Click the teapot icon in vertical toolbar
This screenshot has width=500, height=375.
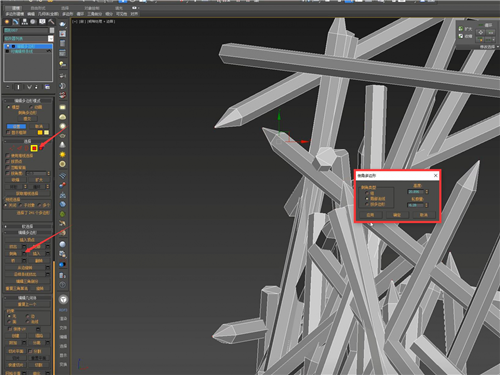[x=63, y=24]
